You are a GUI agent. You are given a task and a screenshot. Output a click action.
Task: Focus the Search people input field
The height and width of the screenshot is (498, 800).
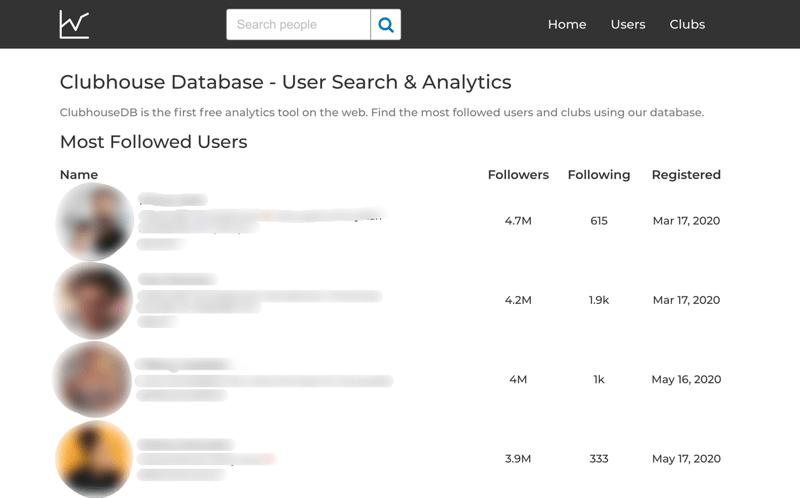pyautogui.click(x=298, y=24)
